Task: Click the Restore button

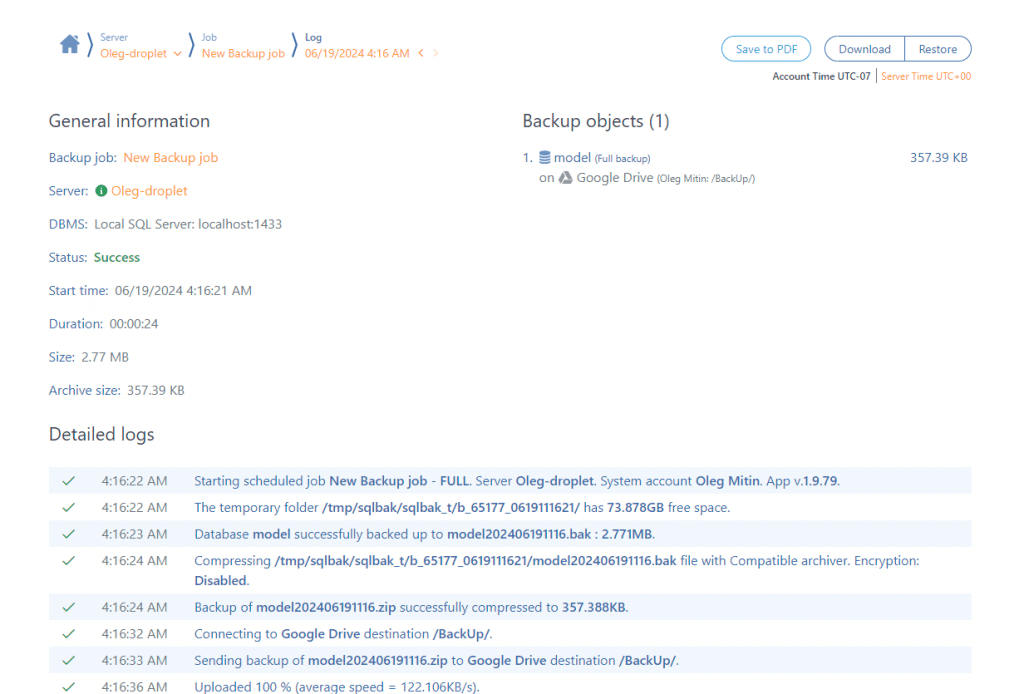Action: click(938, 48)
